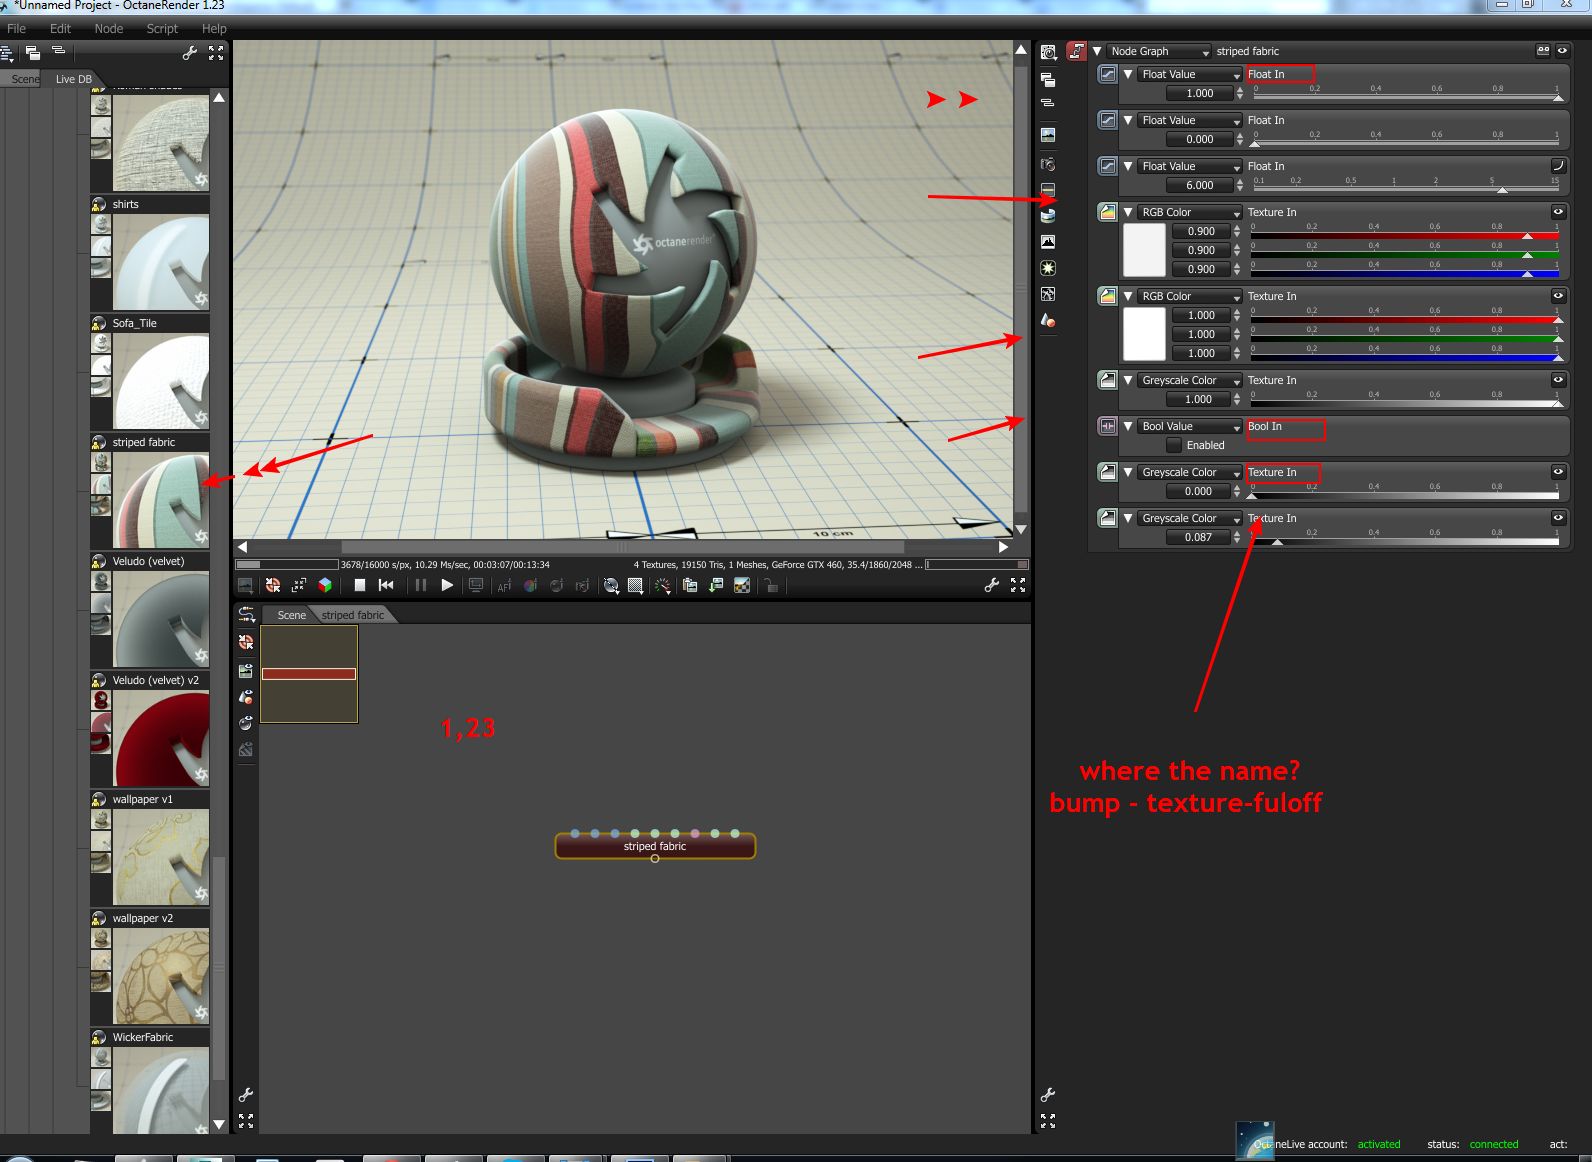Click the RGB cube display icon
1592x1162 pixels.
point(325,585)
